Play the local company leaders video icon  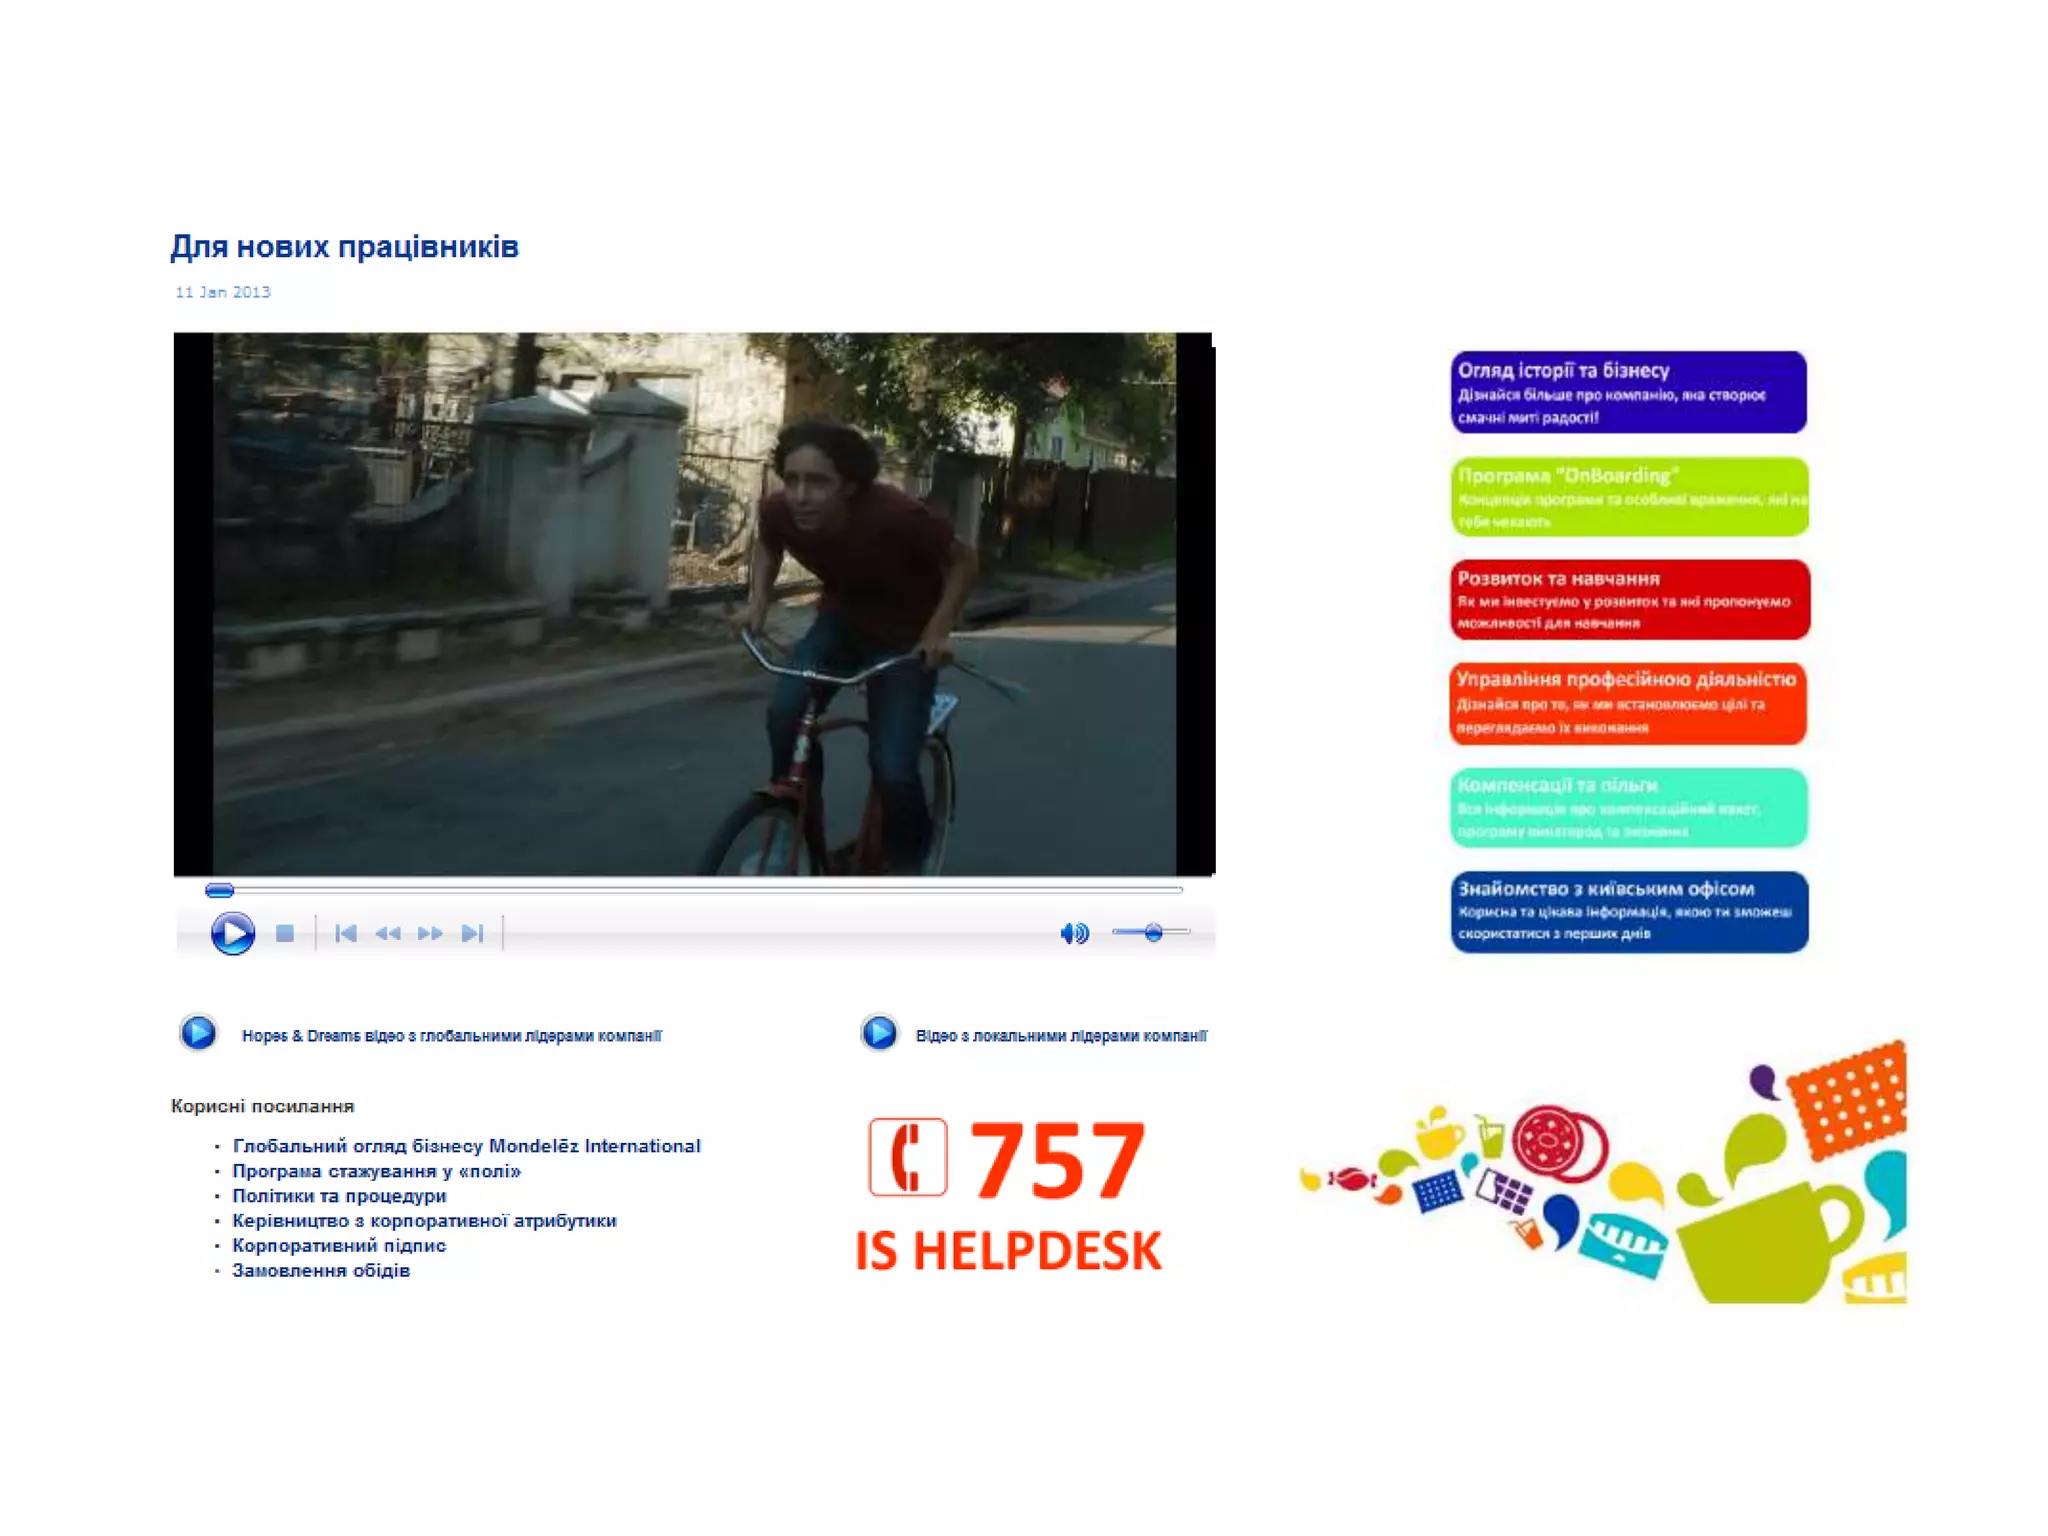tap(879, 1032)
